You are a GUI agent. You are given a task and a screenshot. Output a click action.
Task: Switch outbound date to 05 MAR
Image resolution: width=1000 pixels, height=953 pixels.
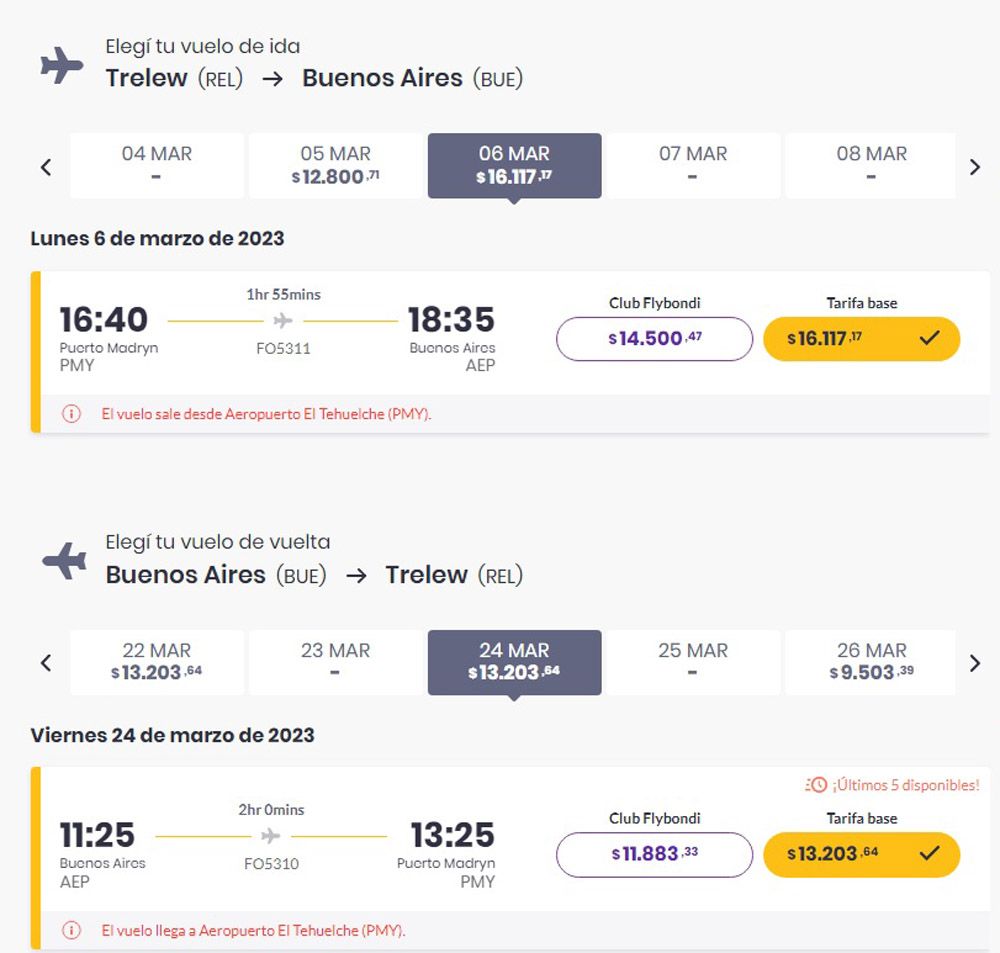pos(335,165)
